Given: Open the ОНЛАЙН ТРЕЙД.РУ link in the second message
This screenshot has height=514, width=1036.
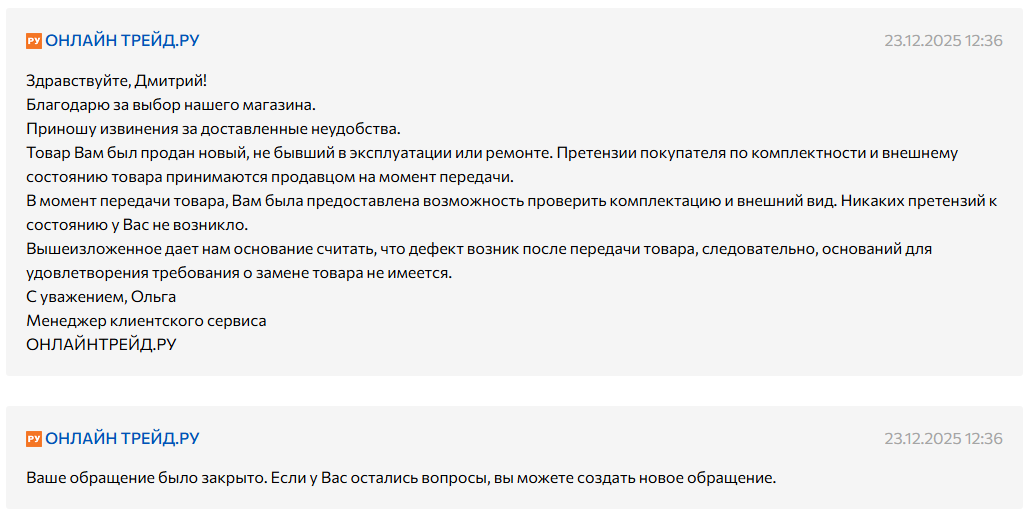Looking at the screenshot, I should click(122, 439).
